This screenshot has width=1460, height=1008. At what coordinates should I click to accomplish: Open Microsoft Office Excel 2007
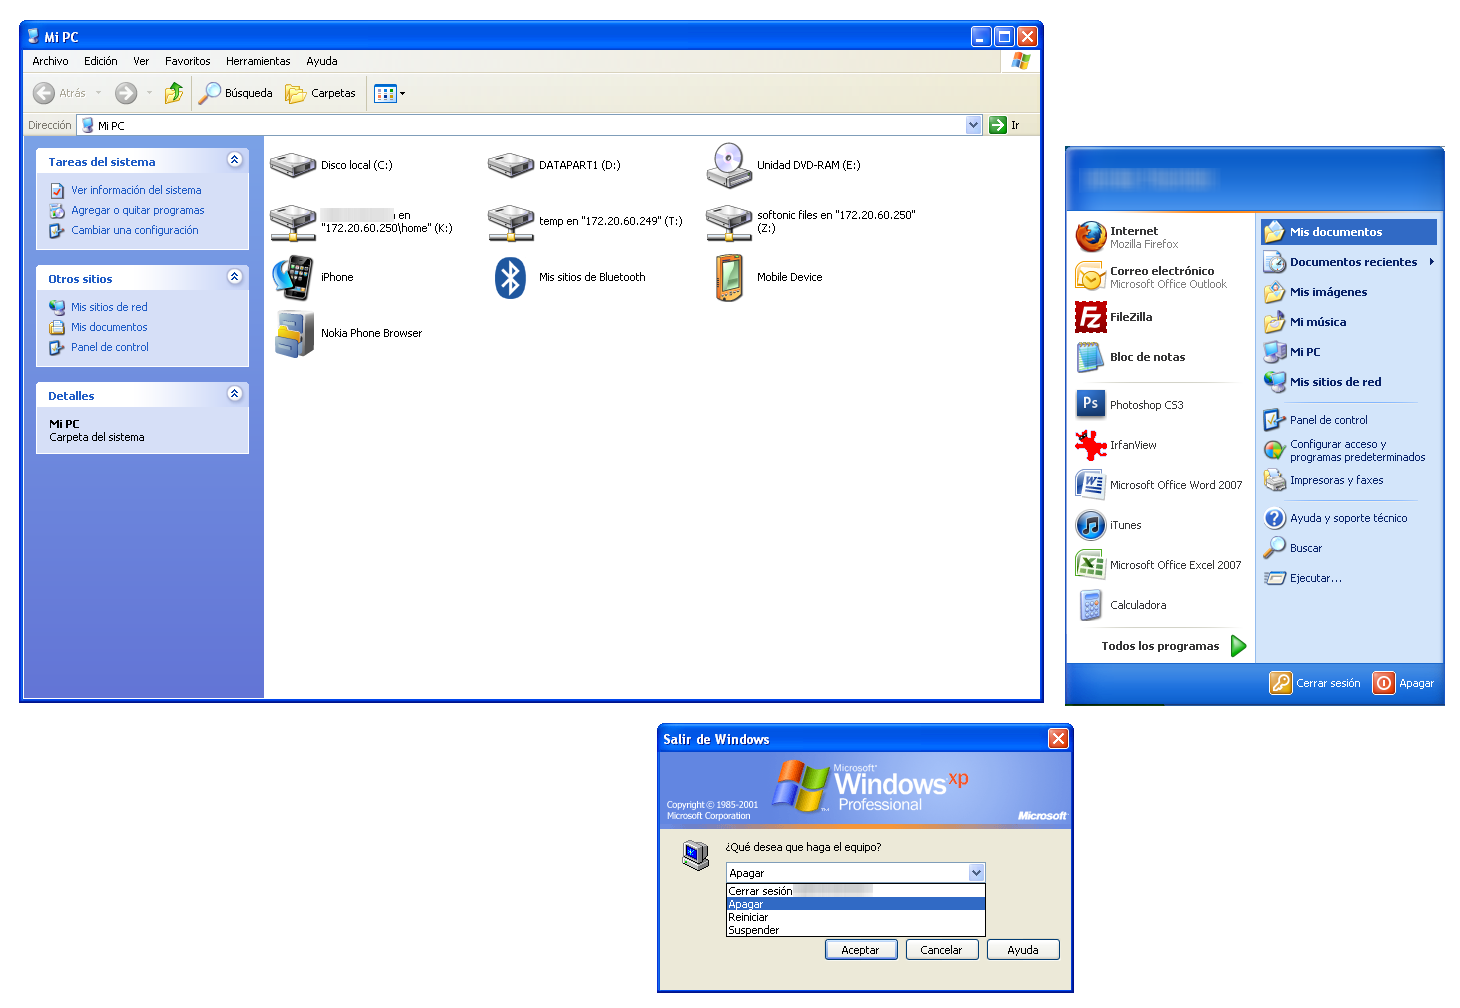1160,565
